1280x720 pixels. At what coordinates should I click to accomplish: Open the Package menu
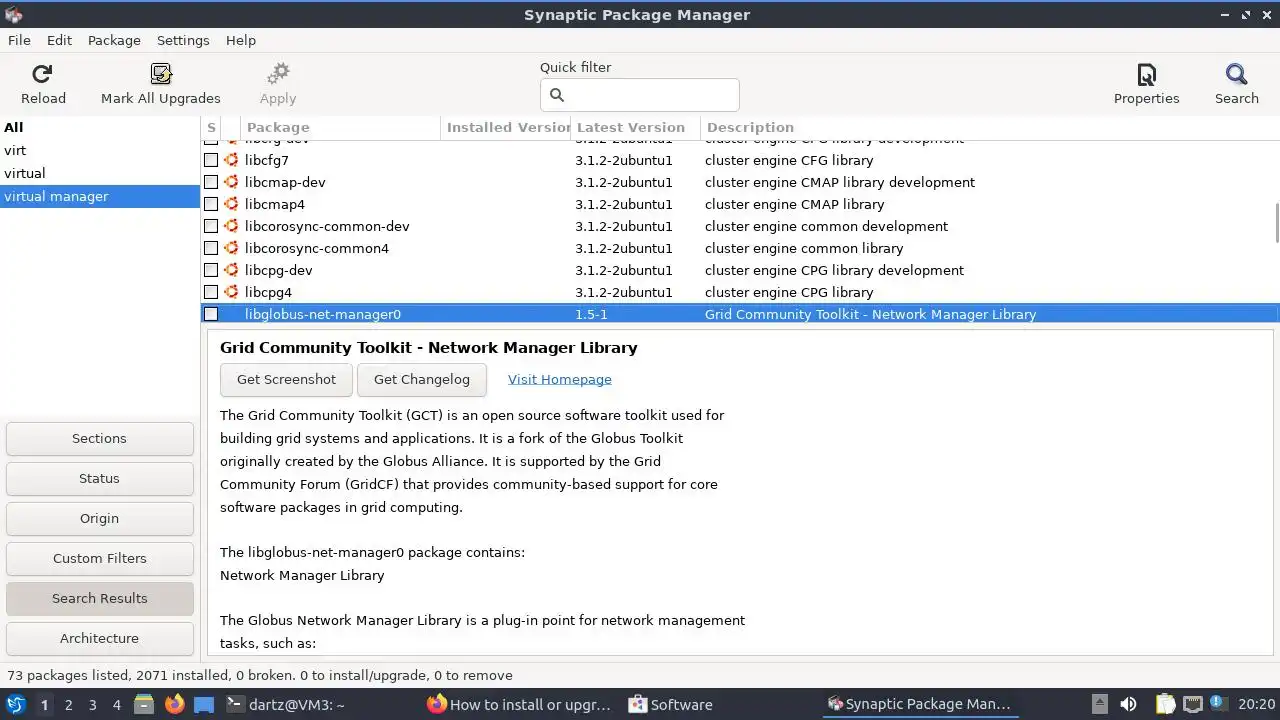pyautogui.click(x=114, y=40)
